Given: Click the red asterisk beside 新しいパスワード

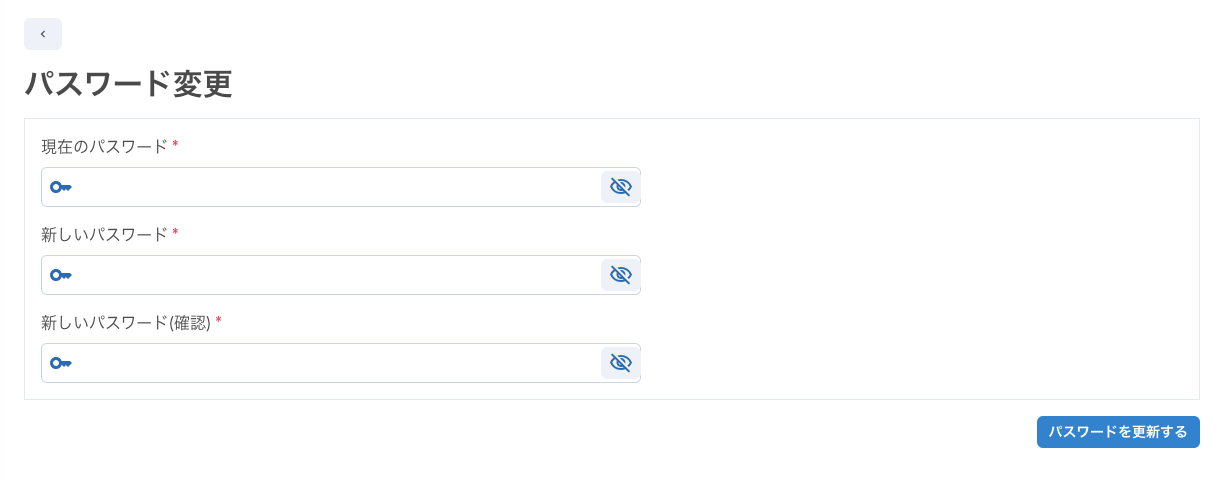Looking at the screenshot, I should click(x=175, y=232).
